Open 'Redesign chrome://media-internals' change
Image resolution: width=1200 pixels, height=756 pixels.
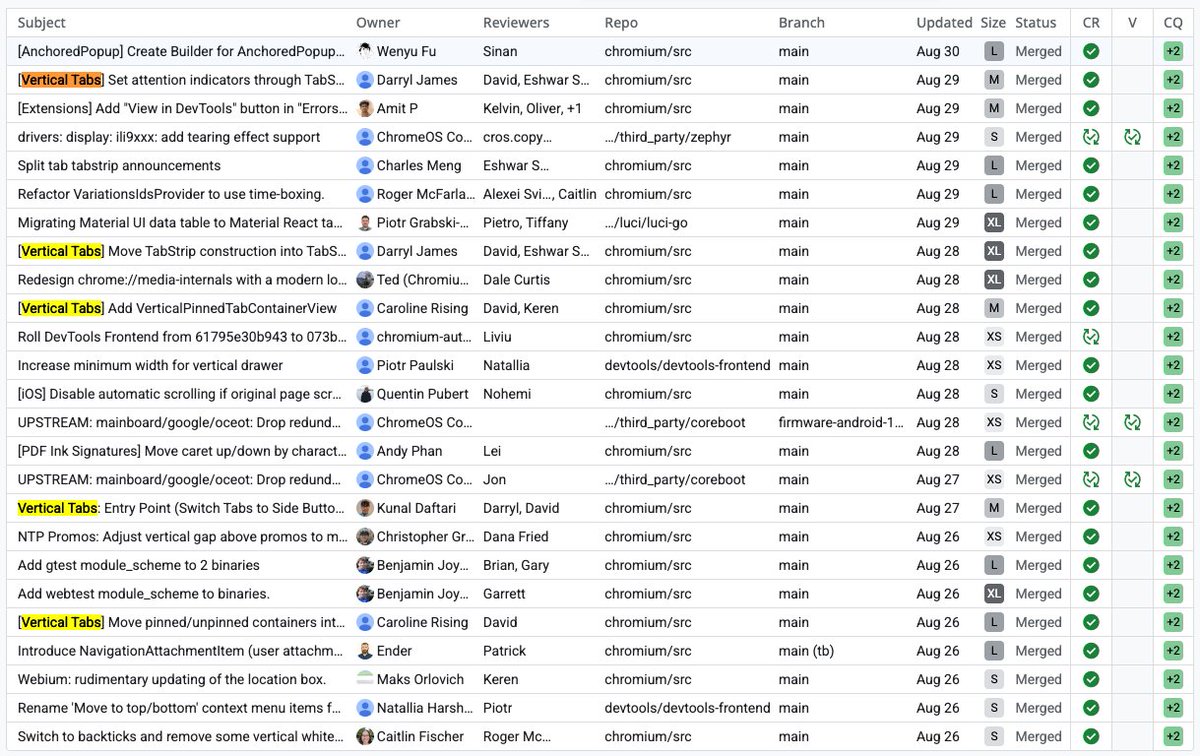tap(183, 280)
